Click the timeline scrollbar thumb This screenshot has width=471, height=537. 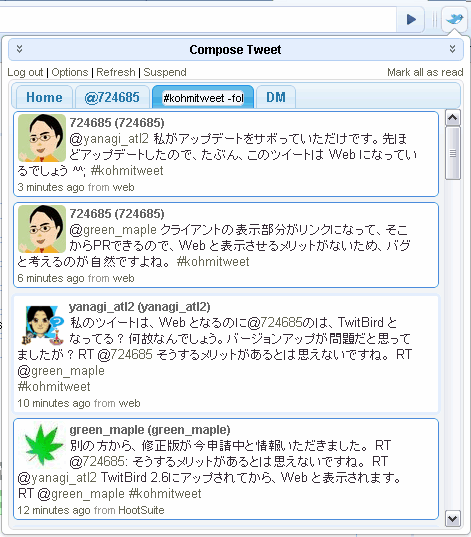[x=453, y=153]
